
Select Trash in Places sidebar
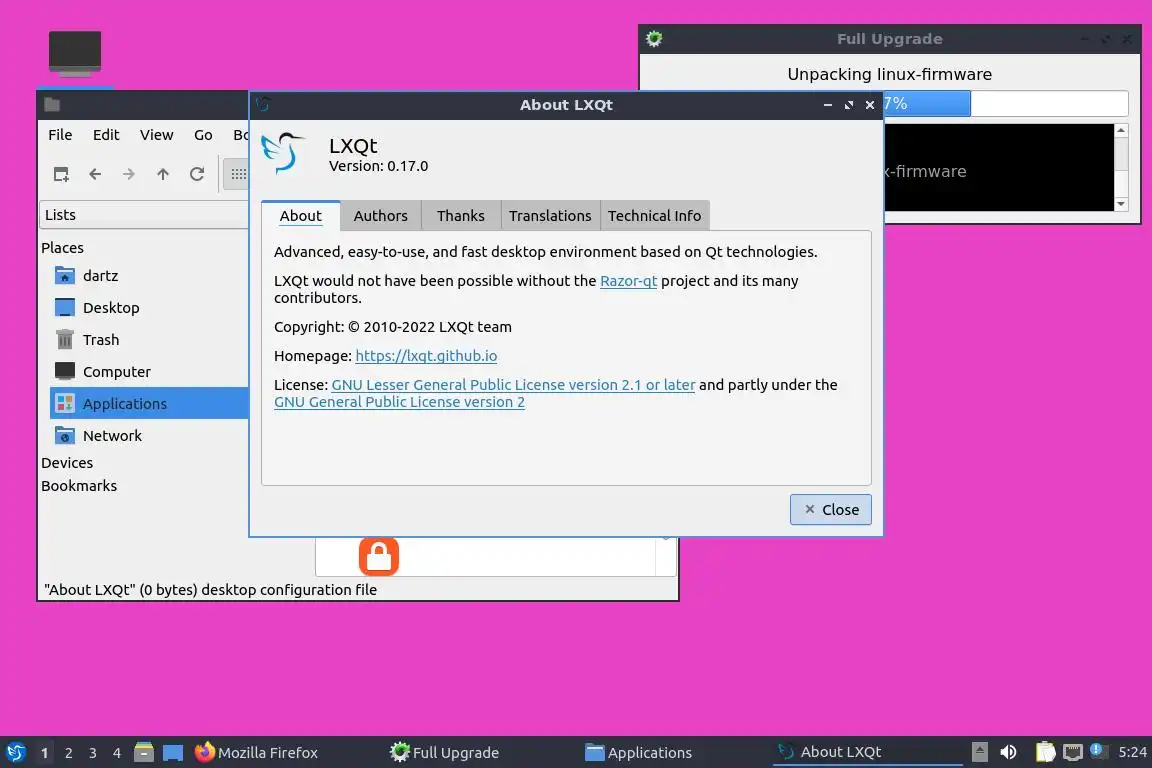coord(149,340)
